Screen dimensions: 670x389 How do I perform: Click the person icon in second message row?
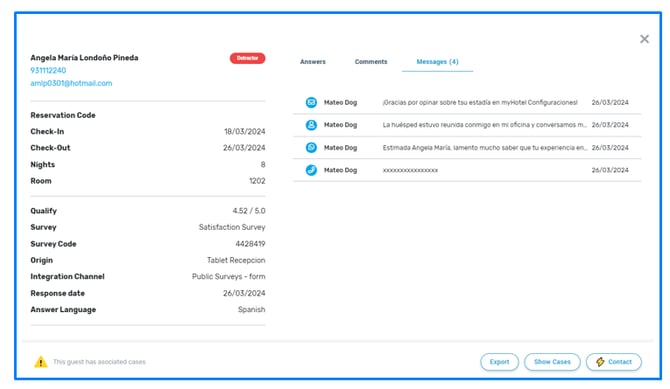pos(311,125)
